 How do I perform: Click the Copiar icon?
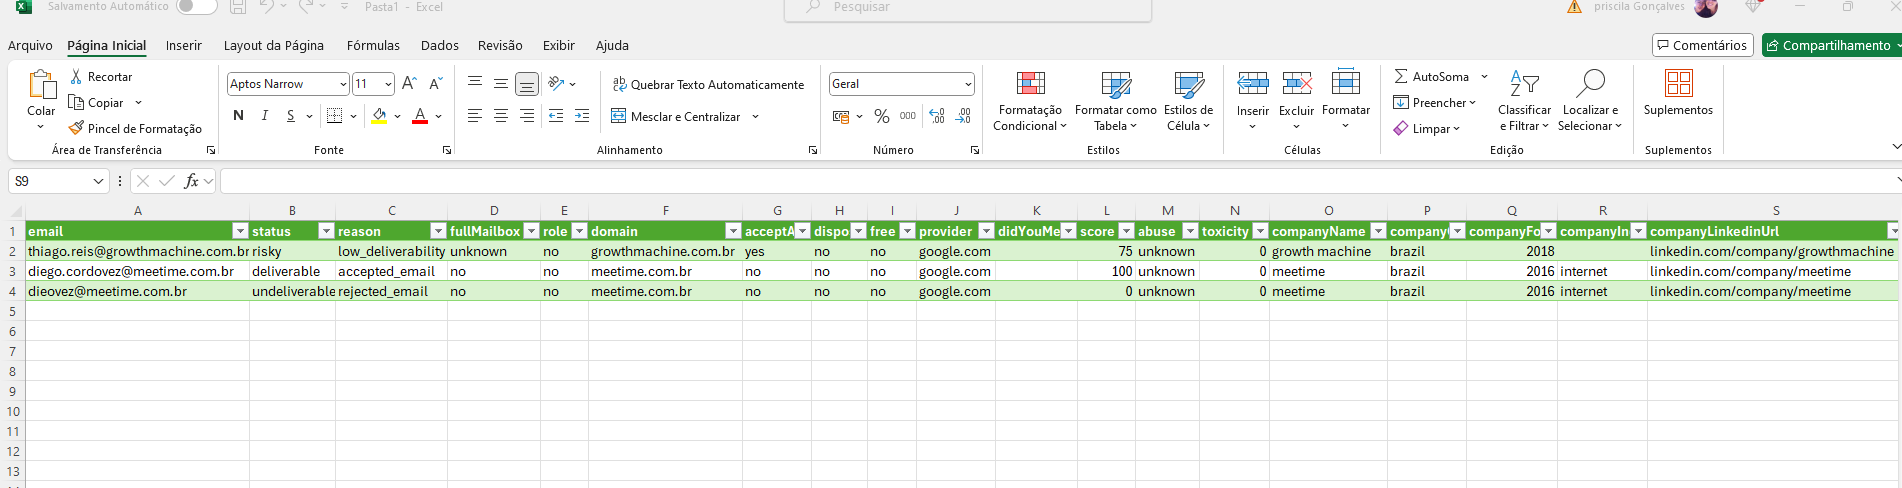pos(76,102)
